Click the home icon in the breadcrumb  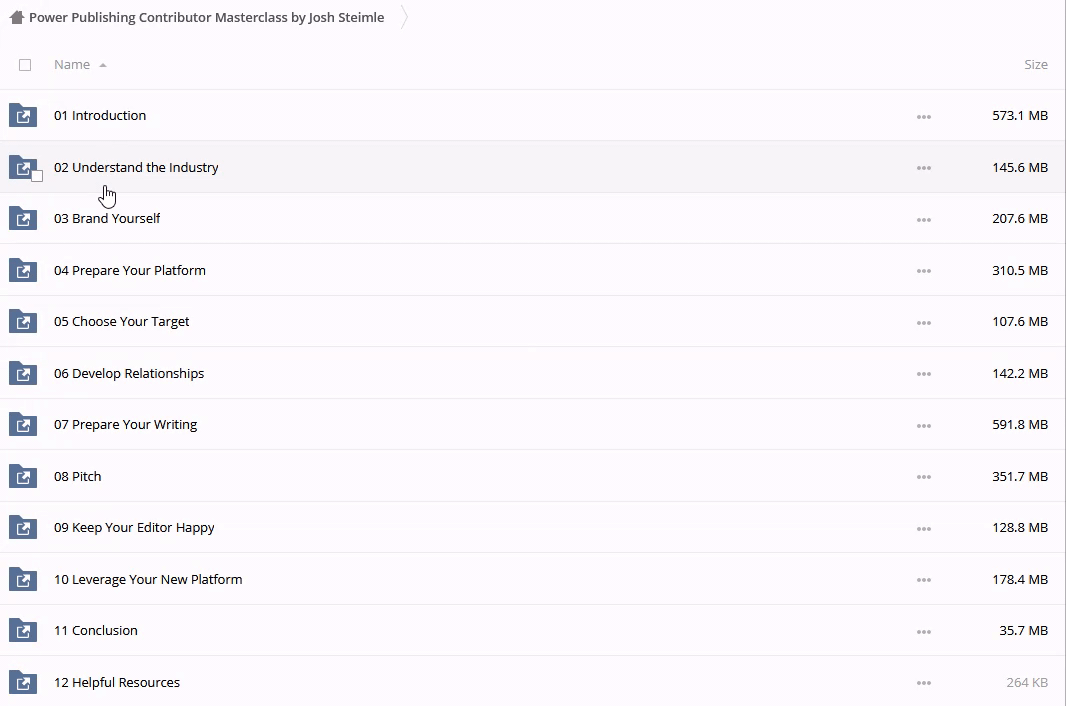(16, 17)
